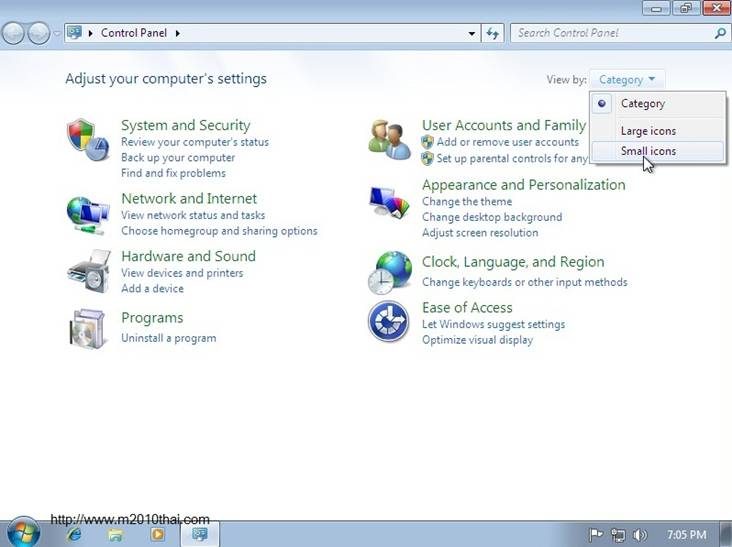The image size is (732, 547).
Task: Click the refresh arrows button
Action: click(x=493, y=33)
